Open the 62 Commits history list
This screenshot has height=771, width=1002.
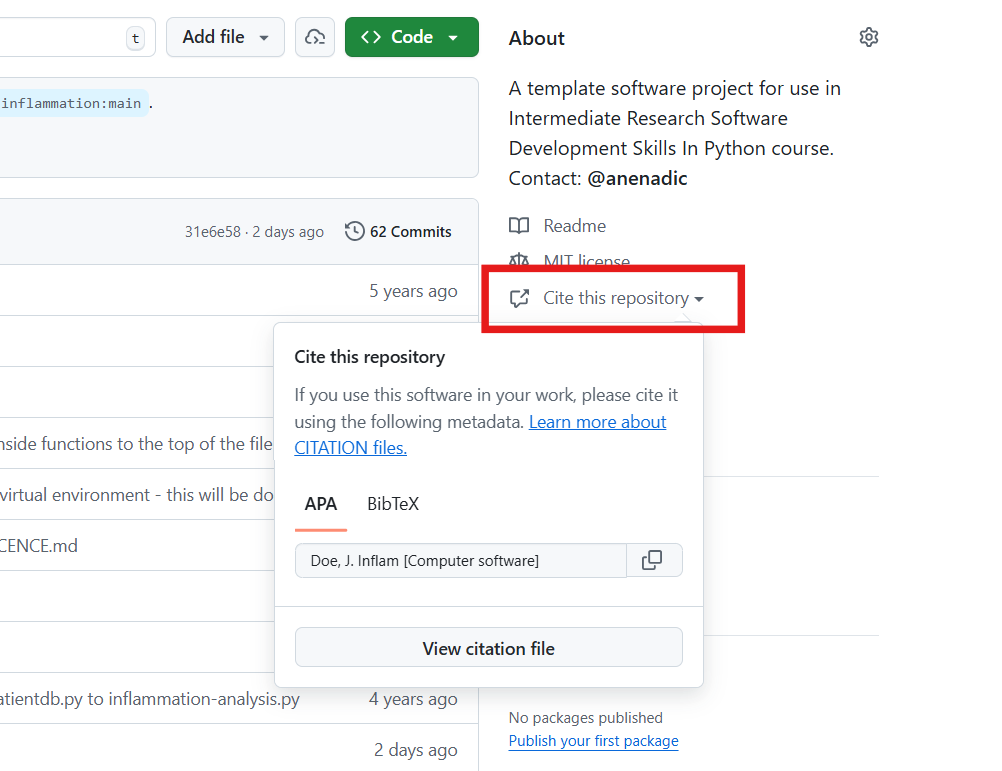pyautogui.click(x=409, y=230)
